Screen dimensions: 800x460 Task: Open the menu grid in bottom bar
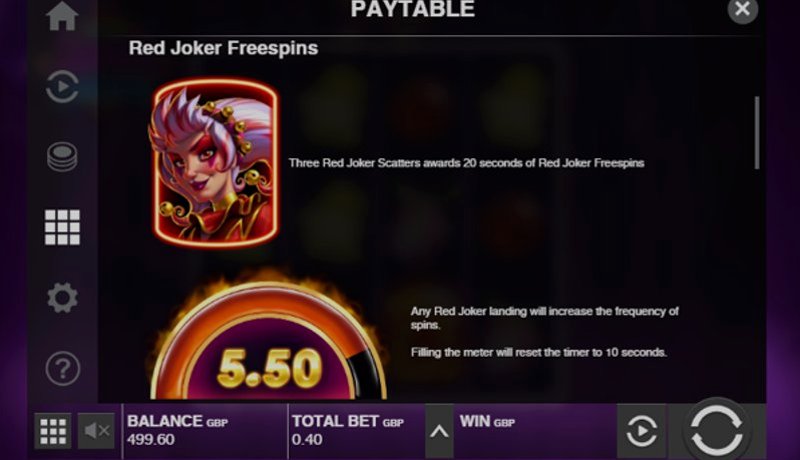click(x=53, y=431)
